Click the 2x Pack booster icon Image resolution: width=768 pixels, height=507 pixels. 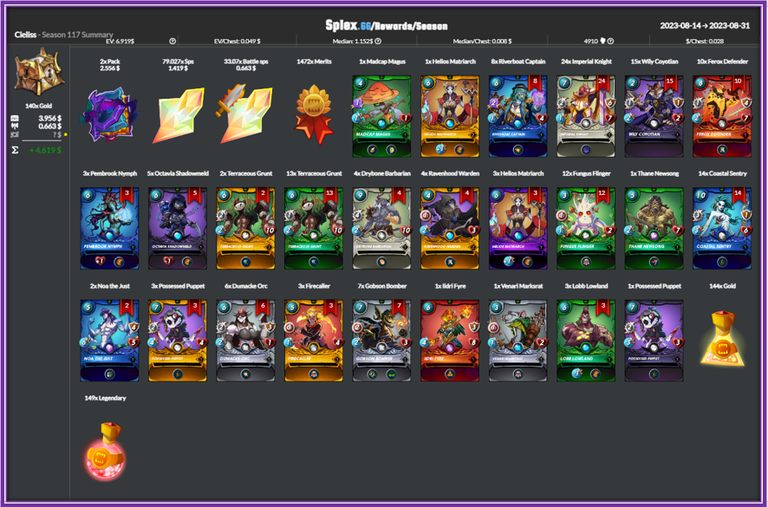tap(109, 115)
